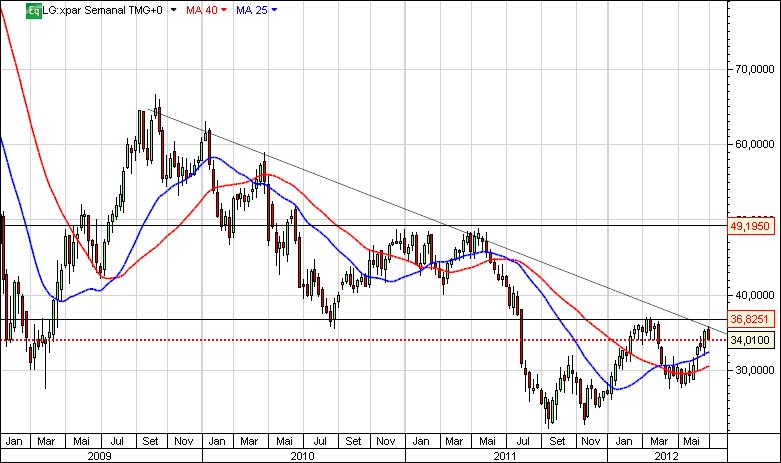This screenshot has height=463, width=781.
Task: Click the 60,0000 price axis label
Action: tap(755, 144)
